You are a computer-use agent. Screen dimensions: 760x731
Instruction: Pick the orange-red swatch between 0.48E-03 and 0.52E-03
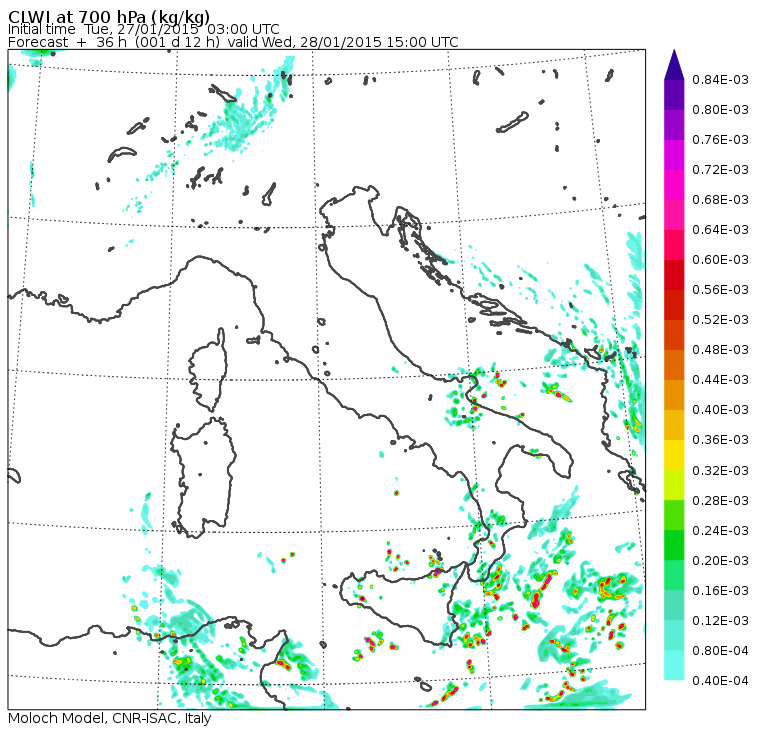pyautogui.click(x=674, y=335)
